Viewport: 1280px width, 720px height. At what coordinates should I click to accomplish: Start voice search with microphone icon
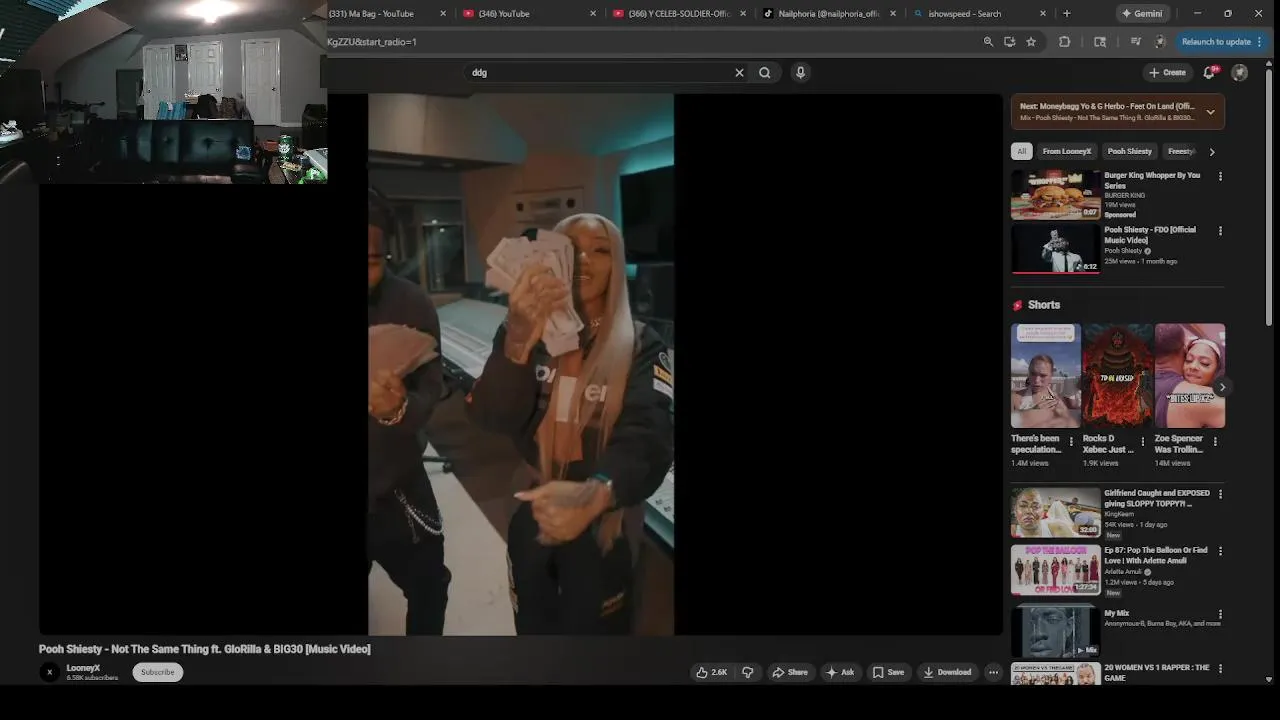(x=800, y=72)
